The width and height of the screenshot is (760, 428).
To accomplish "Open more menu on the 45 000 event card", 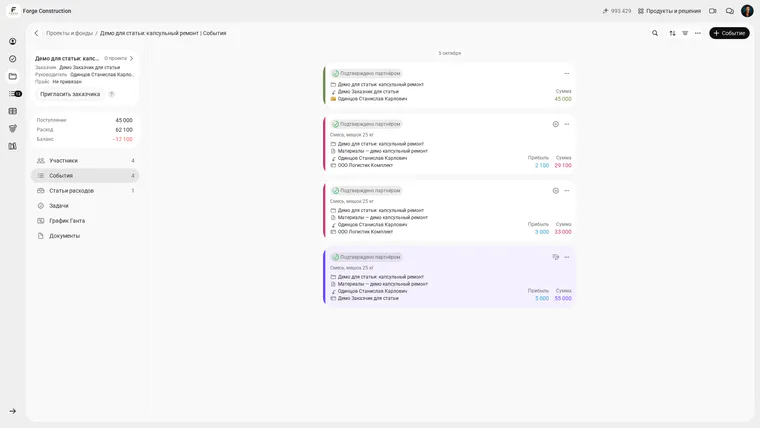I will [567, 73].
